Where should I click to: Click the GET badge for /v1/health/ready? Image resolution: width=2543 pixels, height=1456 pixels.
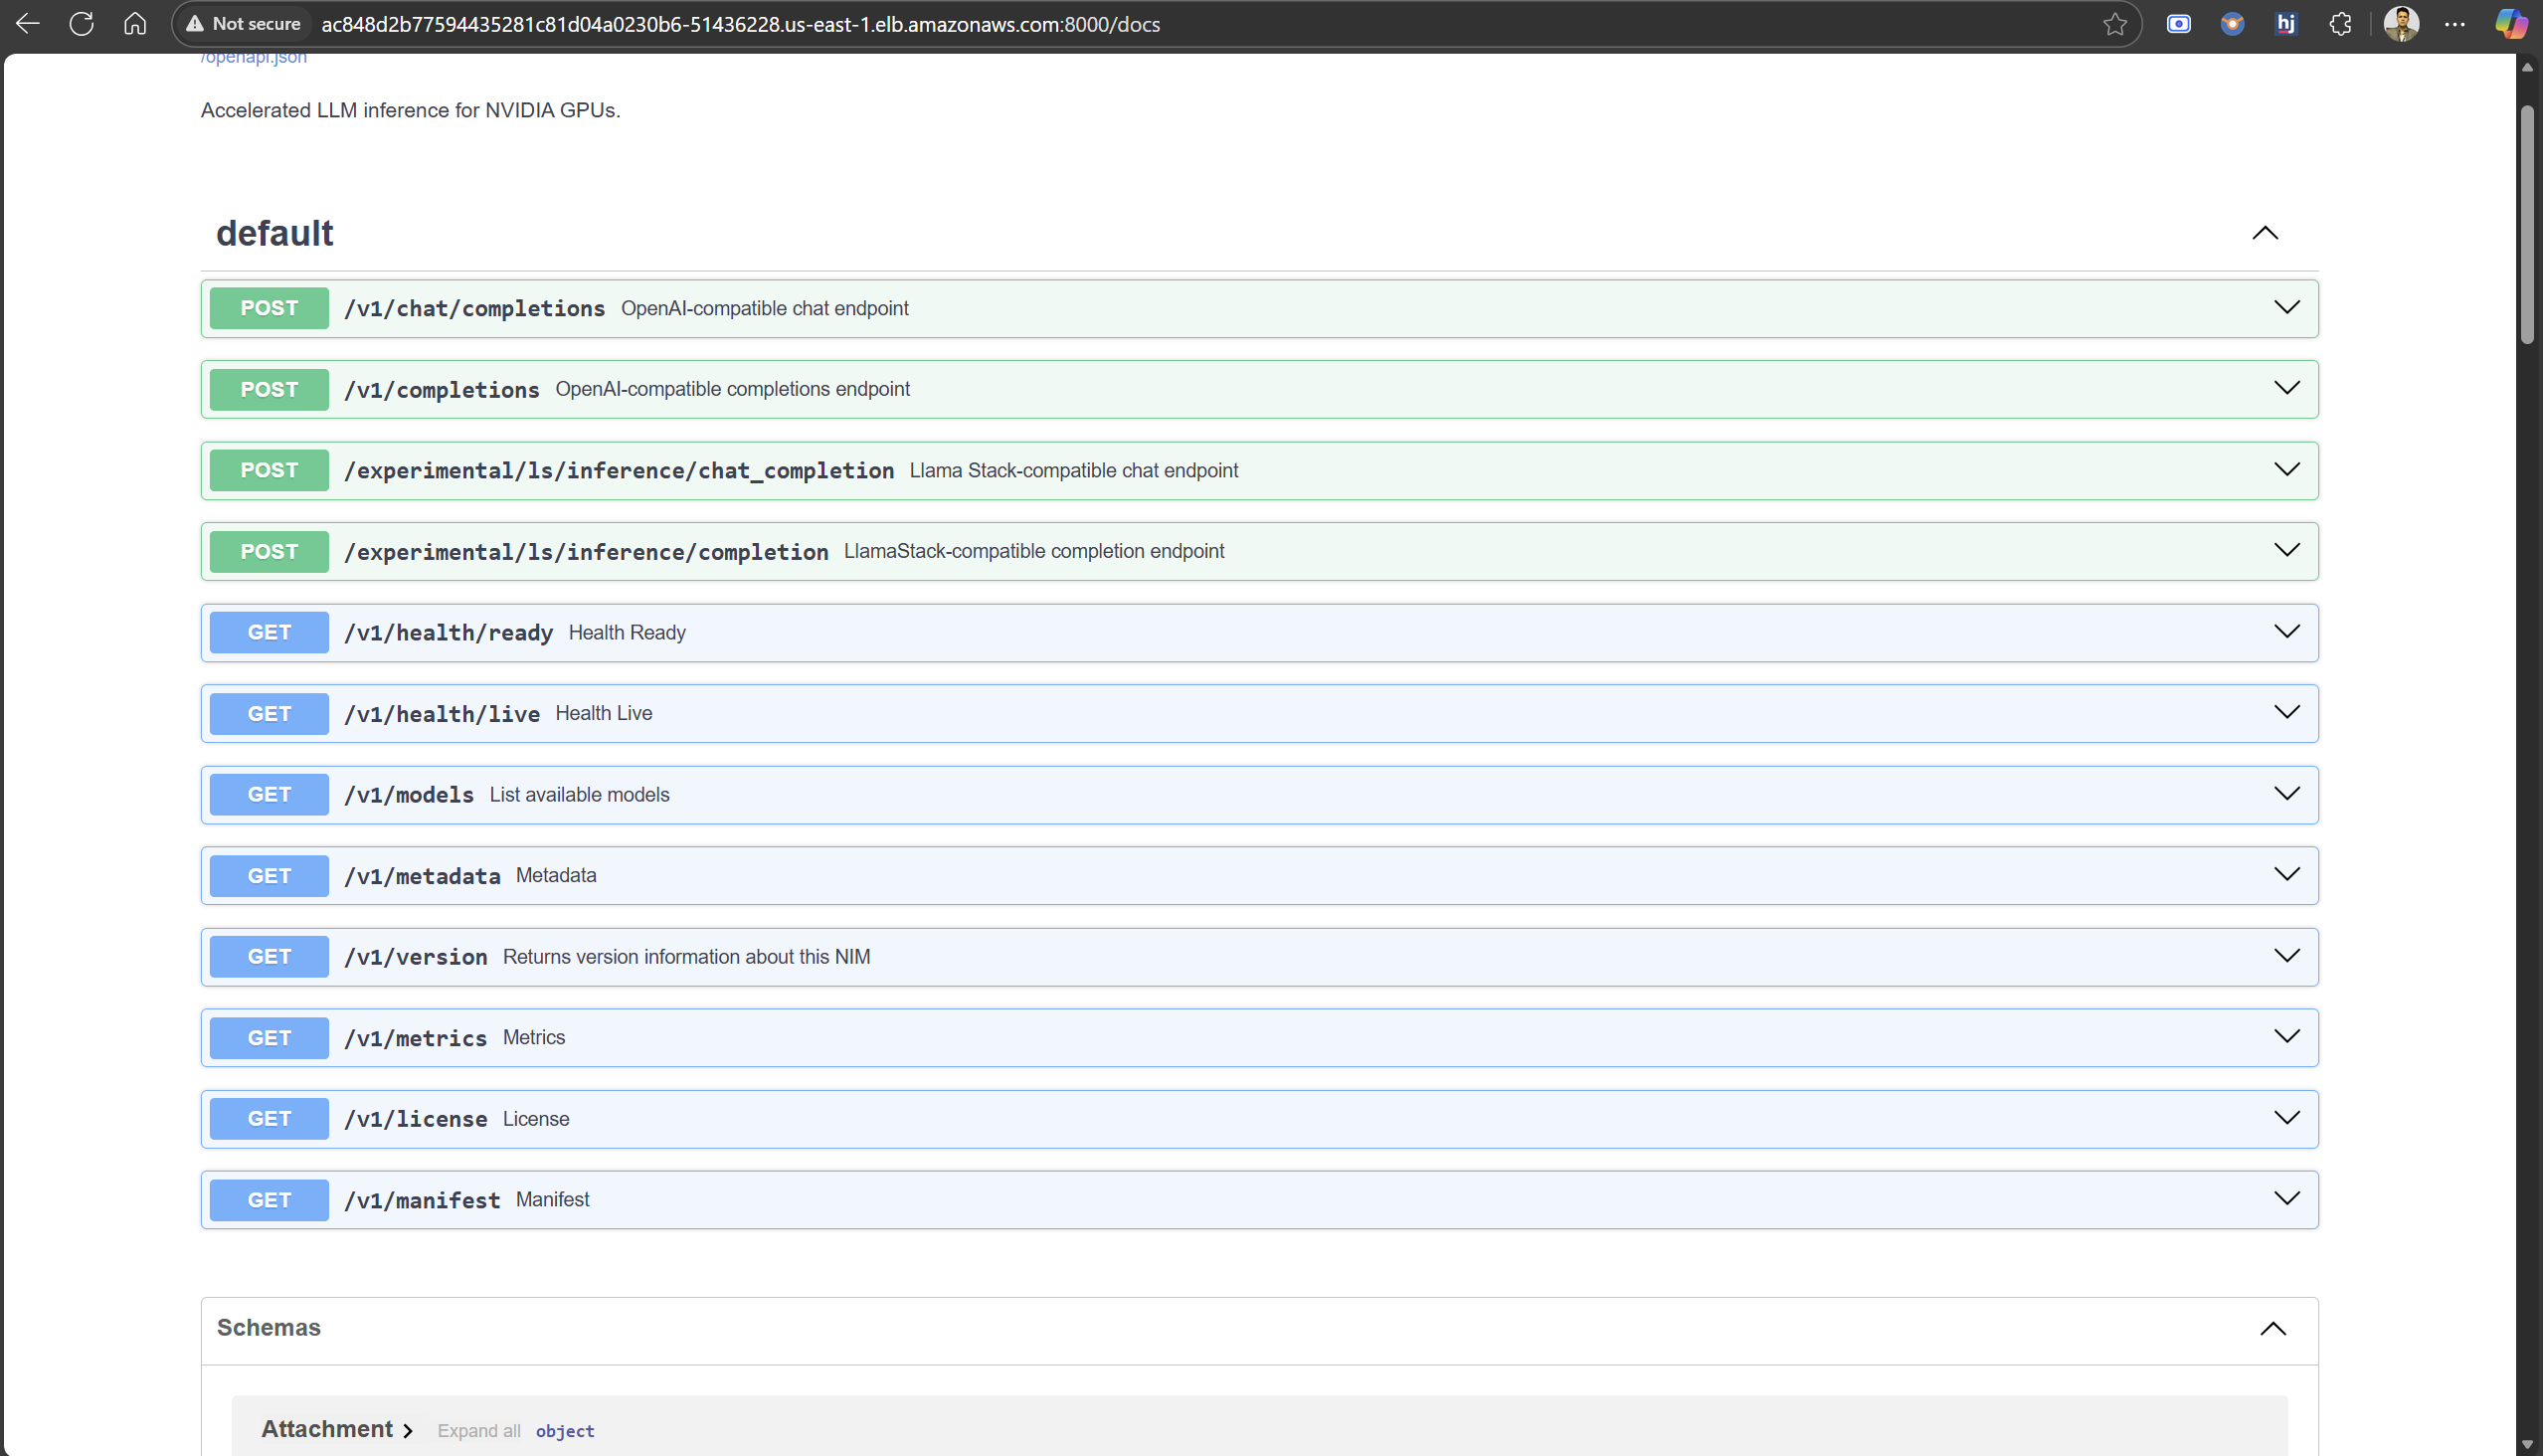(269, 632)
